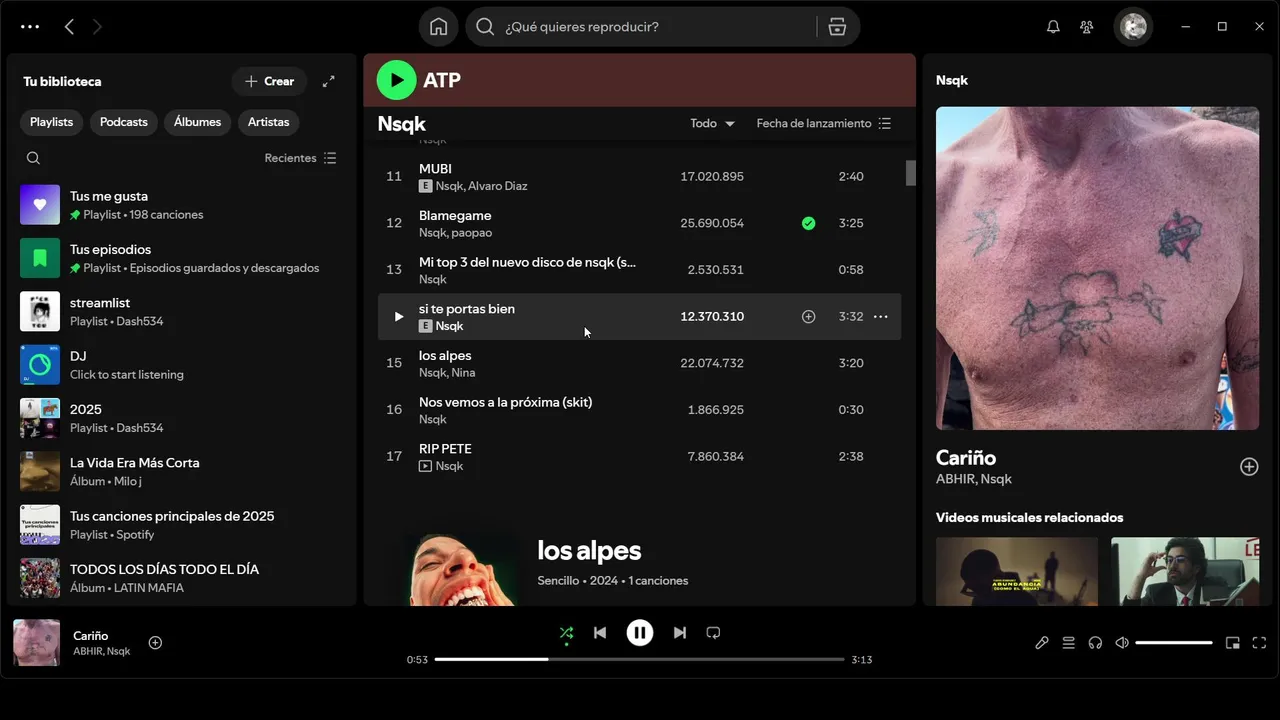The image size is (1280, 720).
Task: Pause the current song
Action: click(x=640, y=633)
